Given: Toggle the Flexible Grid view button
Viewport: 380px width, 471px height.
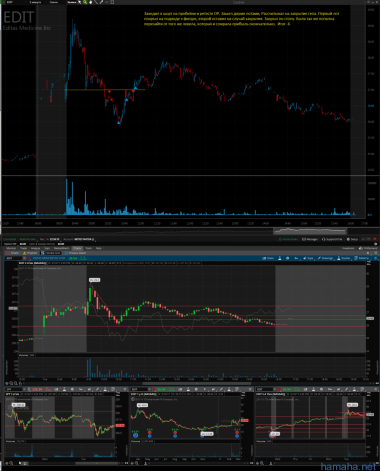Looking at the screenshot, I should pos(51,253).
